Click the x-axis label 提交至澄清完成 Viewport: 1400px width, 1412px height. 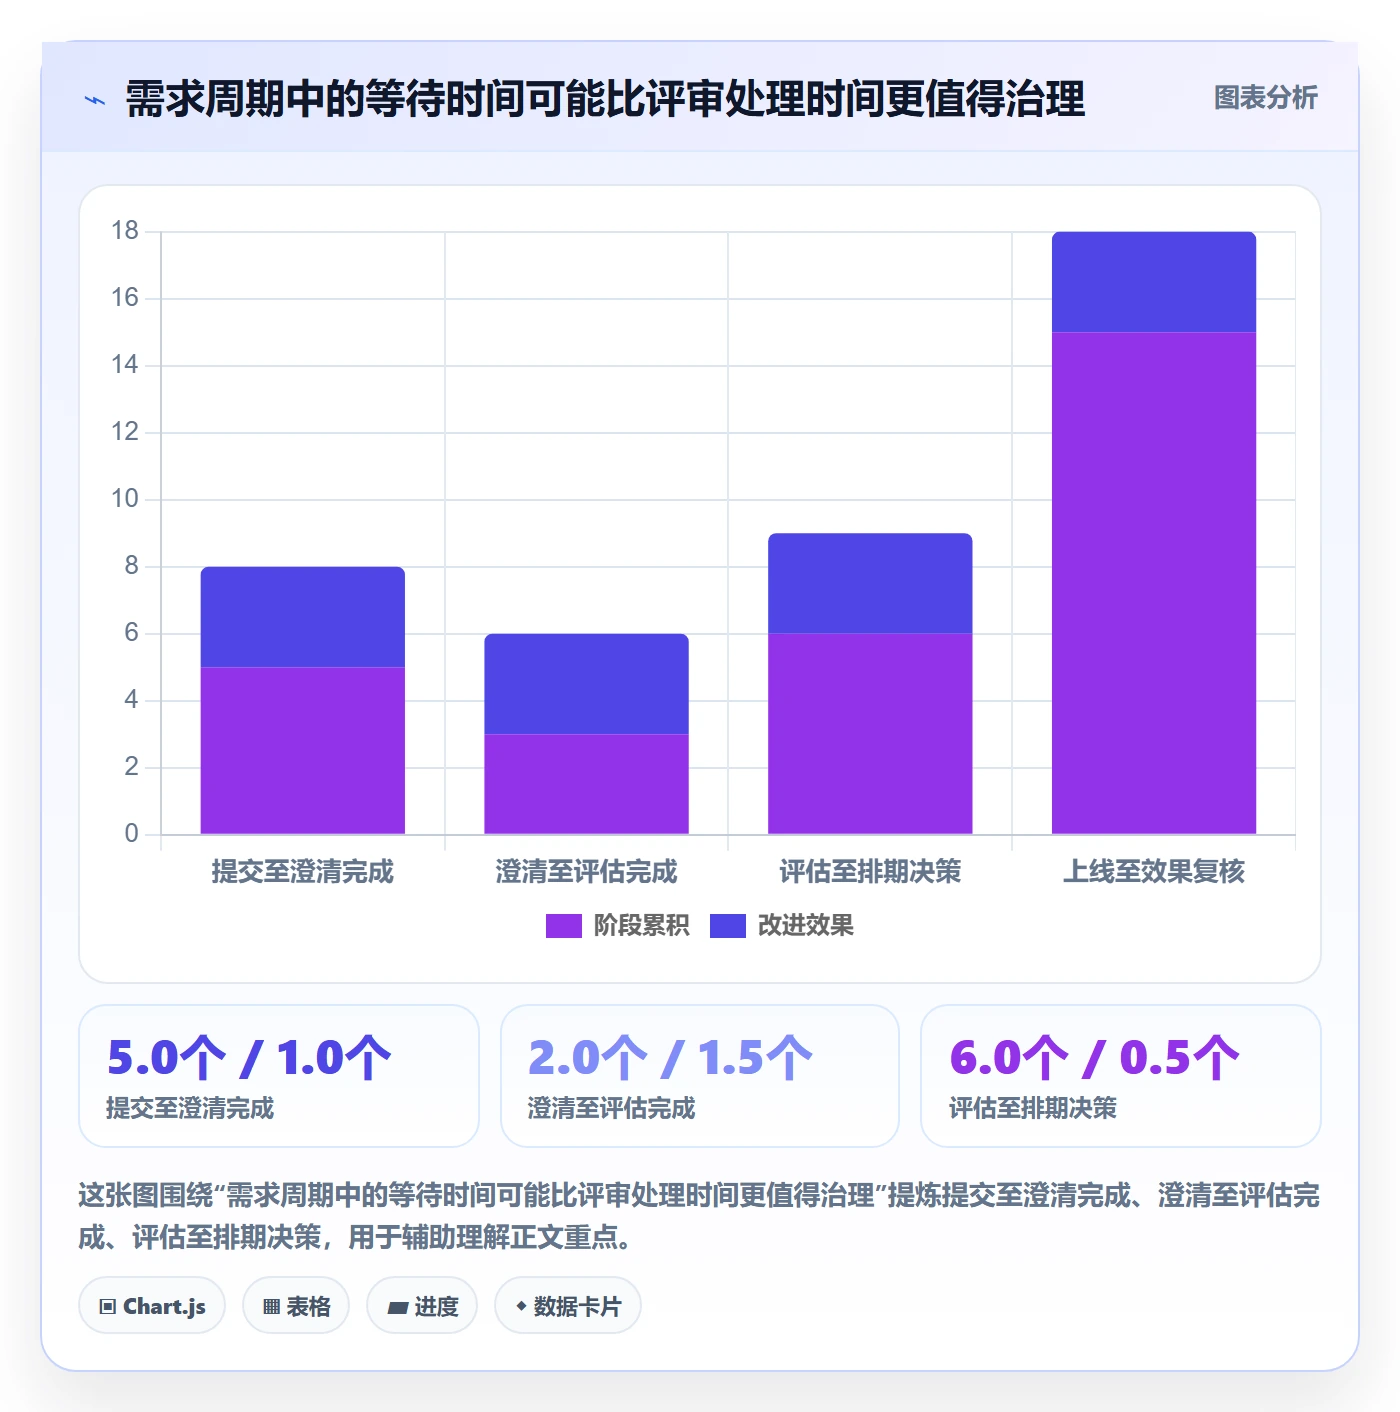303,872
